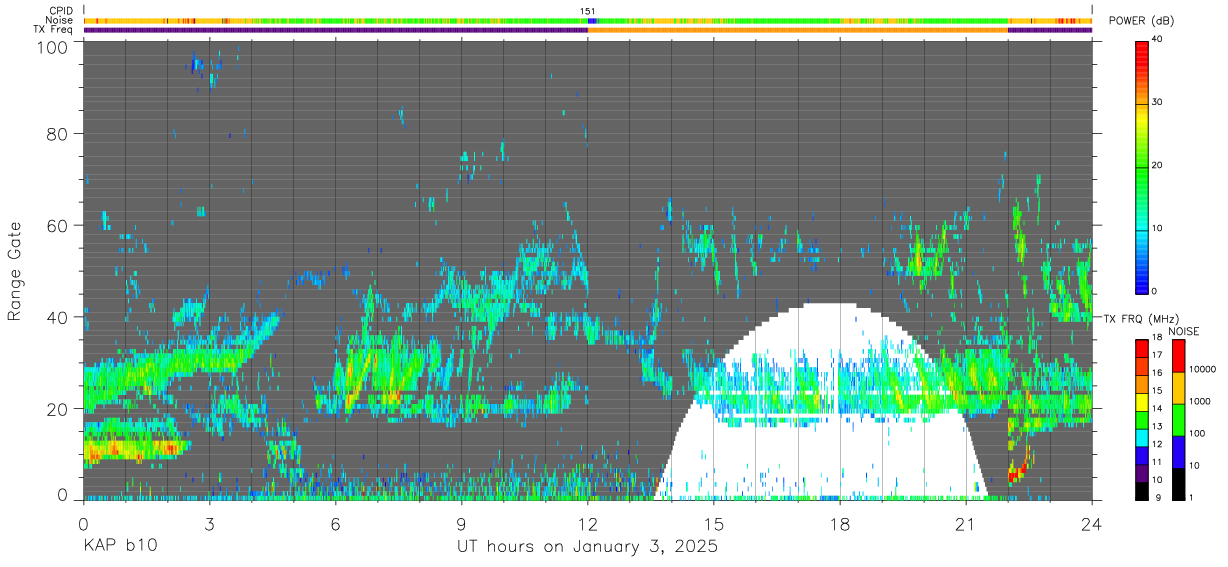Click the '9' tick on TX FRQ legend
This screenshot has height=567, width=1228.
1157,497
